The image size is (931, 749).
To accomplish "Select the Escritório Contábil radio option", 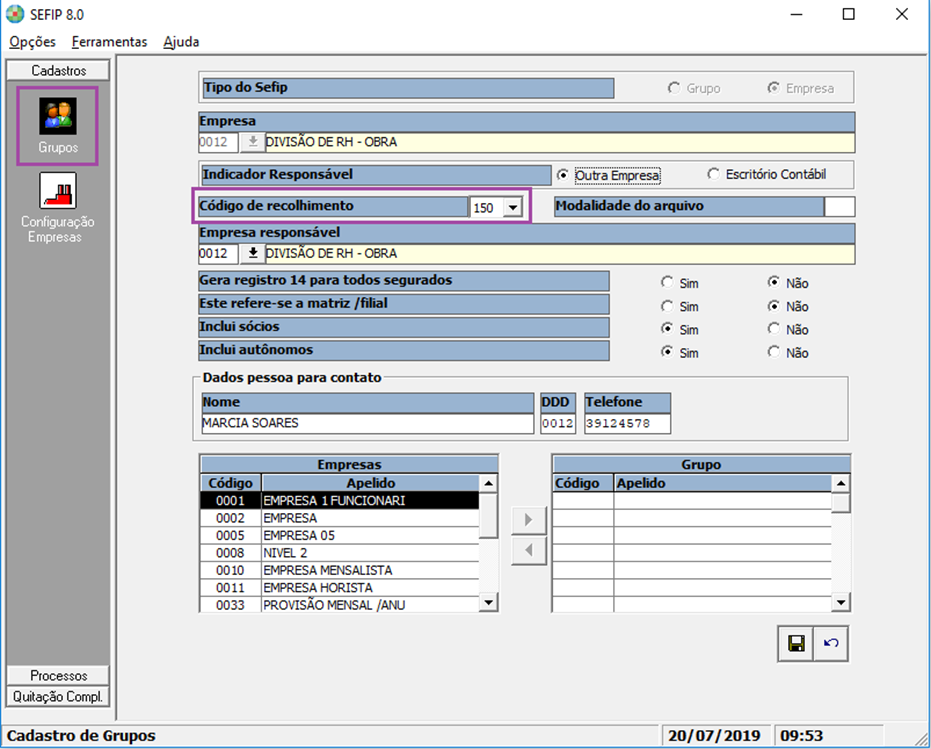I will 713,175.
